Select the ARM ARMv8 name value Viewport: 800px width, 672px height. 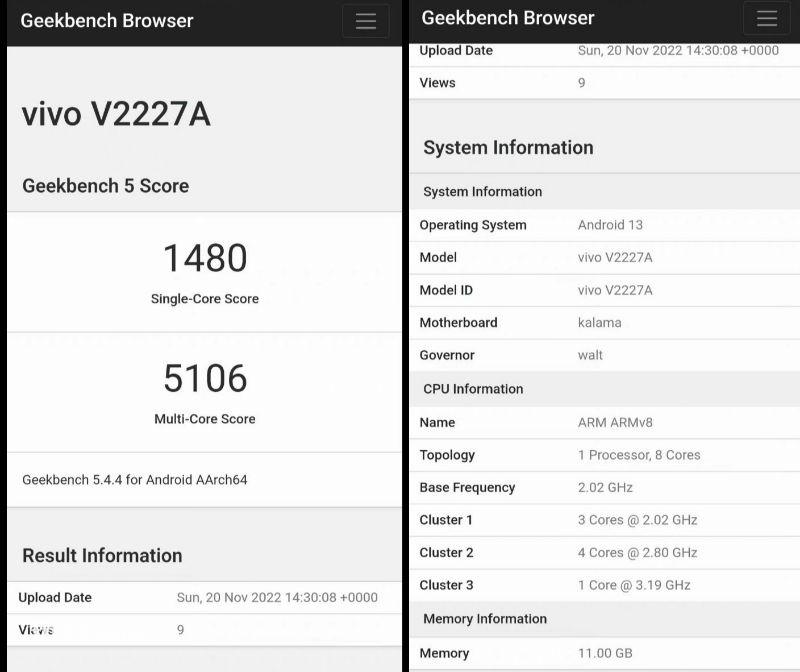click(615, 422)
